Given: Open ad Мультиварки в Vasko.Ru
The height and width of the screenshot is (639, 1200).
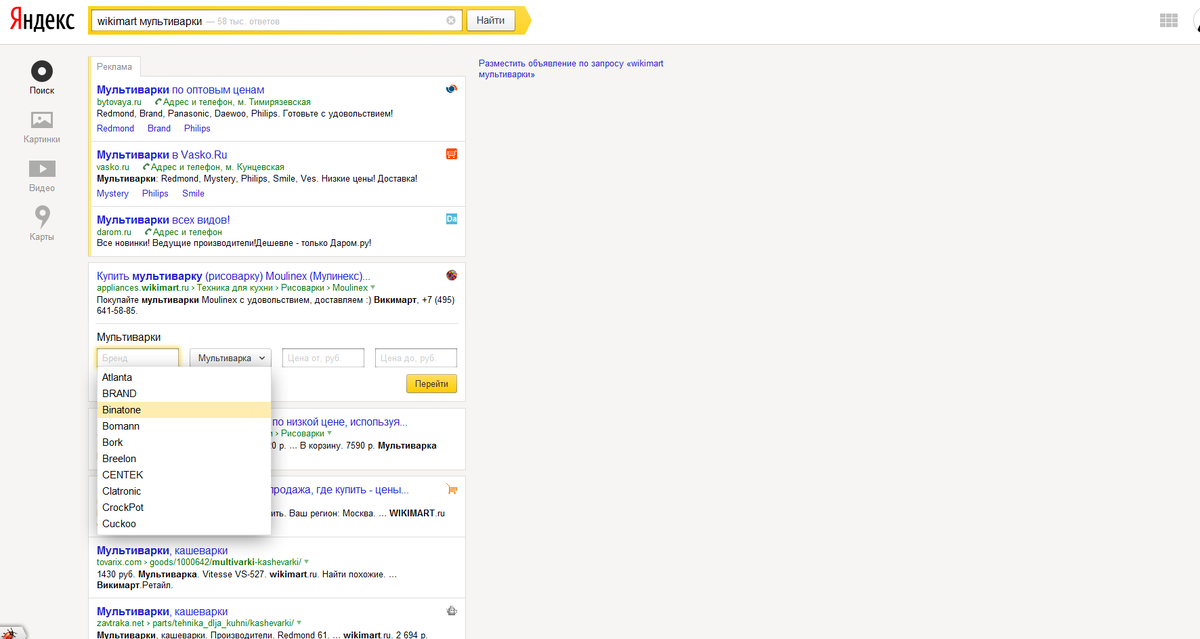Looking at the screenshot, I should tap(162, 155).
